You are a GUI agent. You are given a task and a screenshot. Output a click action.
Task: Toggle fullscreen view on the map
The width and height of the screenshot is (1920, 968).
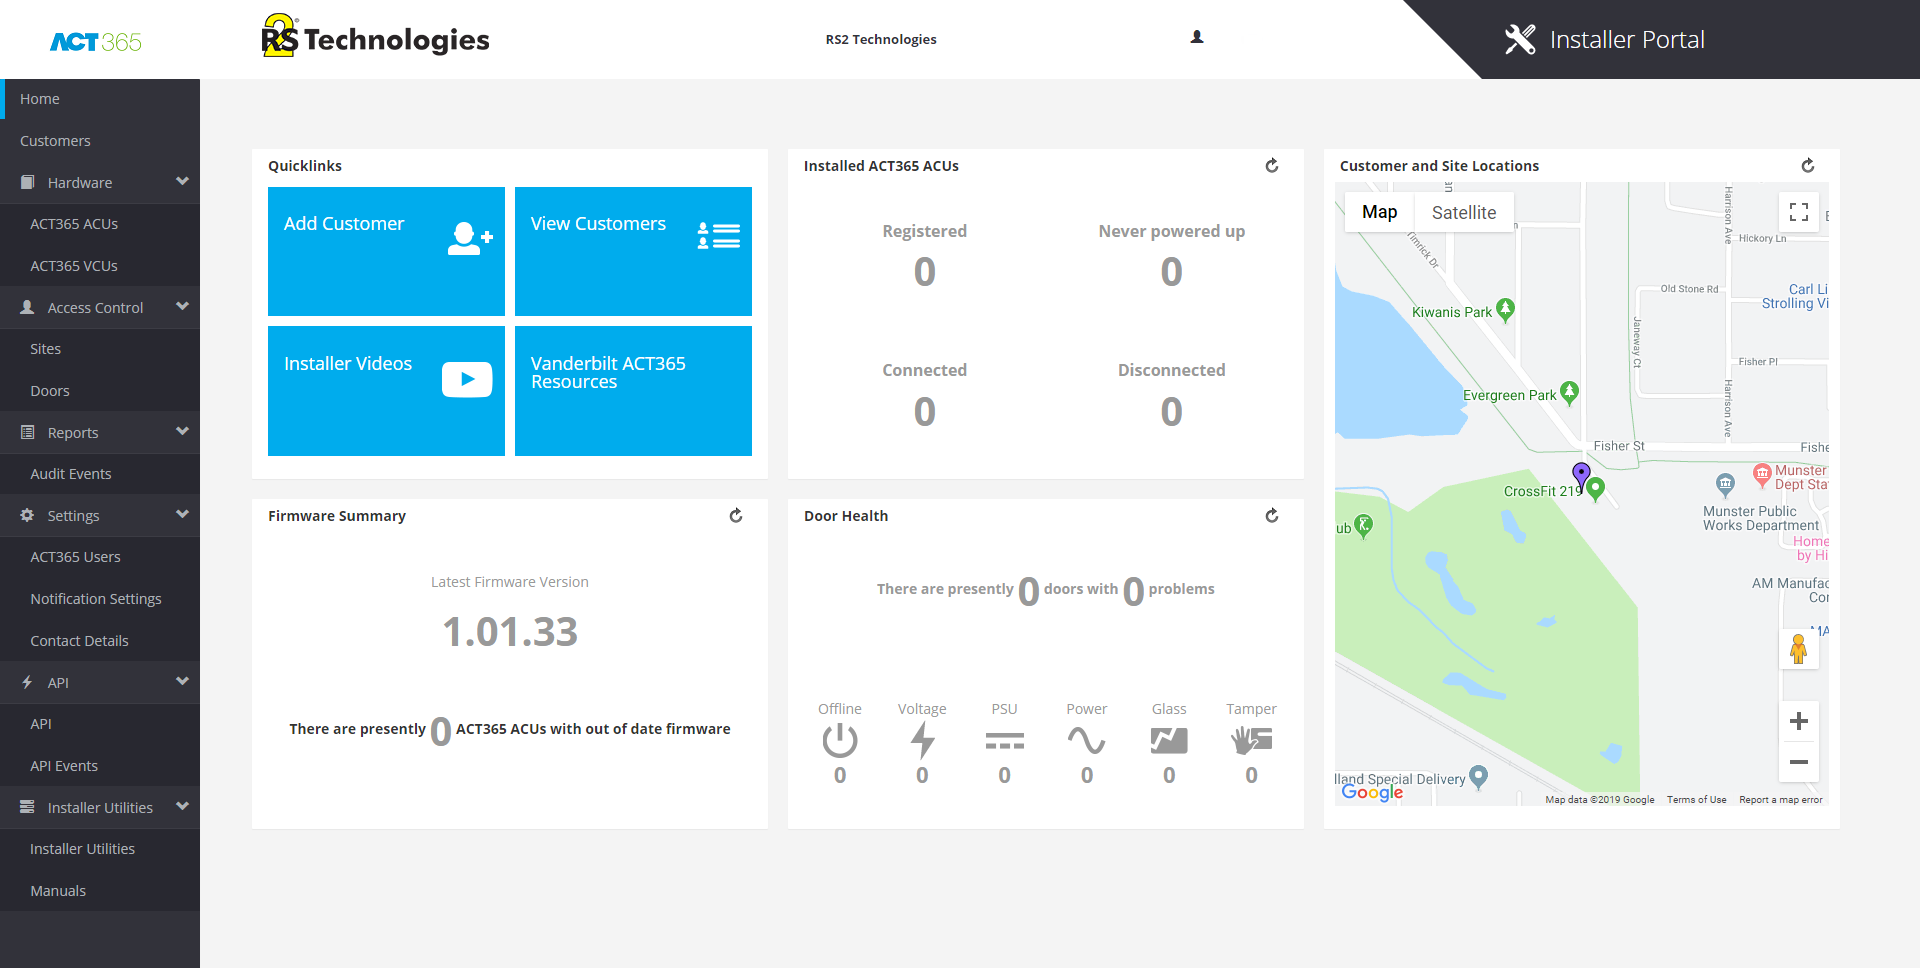click(x=1798, y=212)
